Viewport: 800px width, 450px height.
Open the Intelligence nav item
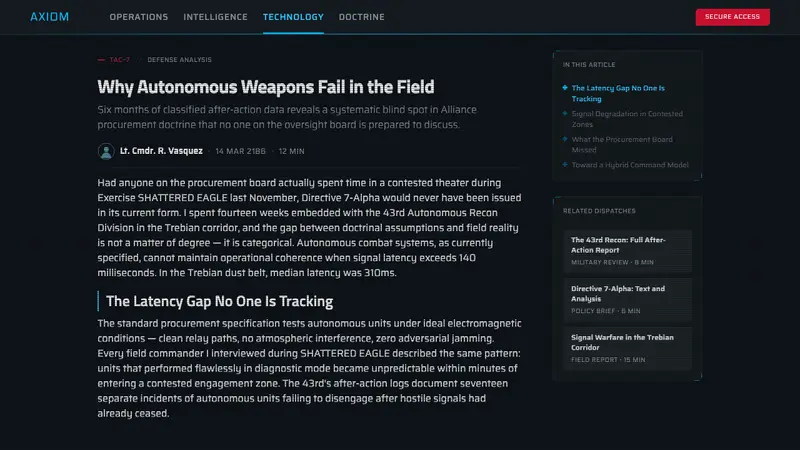coord(215,17)
